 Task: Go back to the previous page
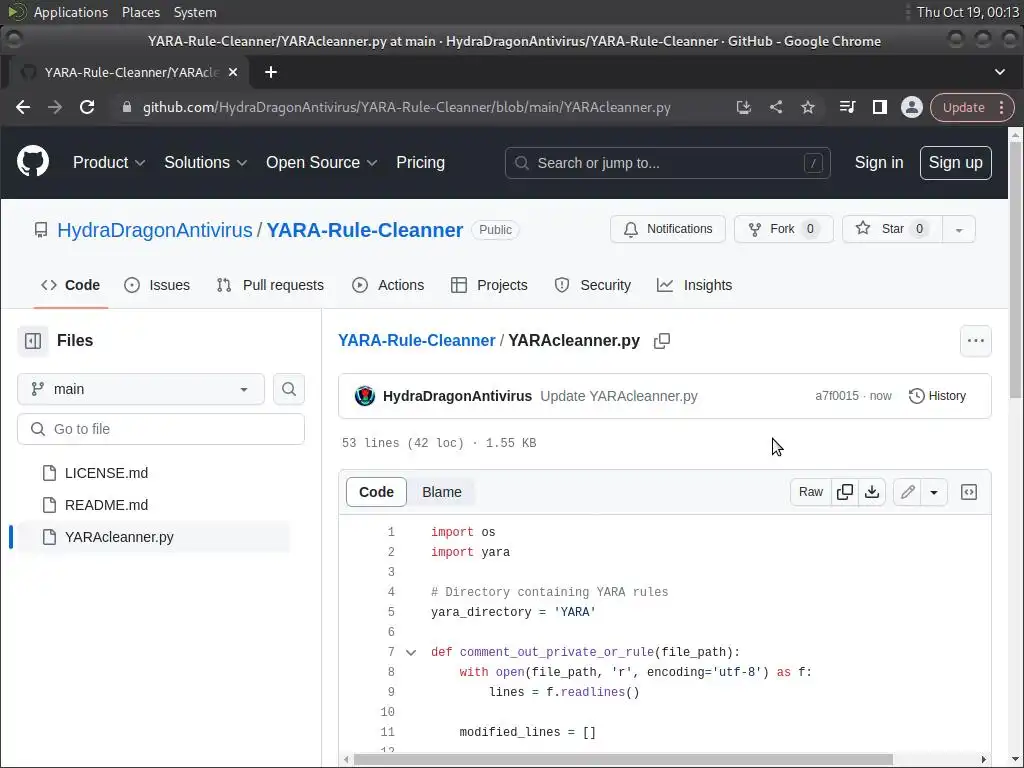[x=23, y=108]
